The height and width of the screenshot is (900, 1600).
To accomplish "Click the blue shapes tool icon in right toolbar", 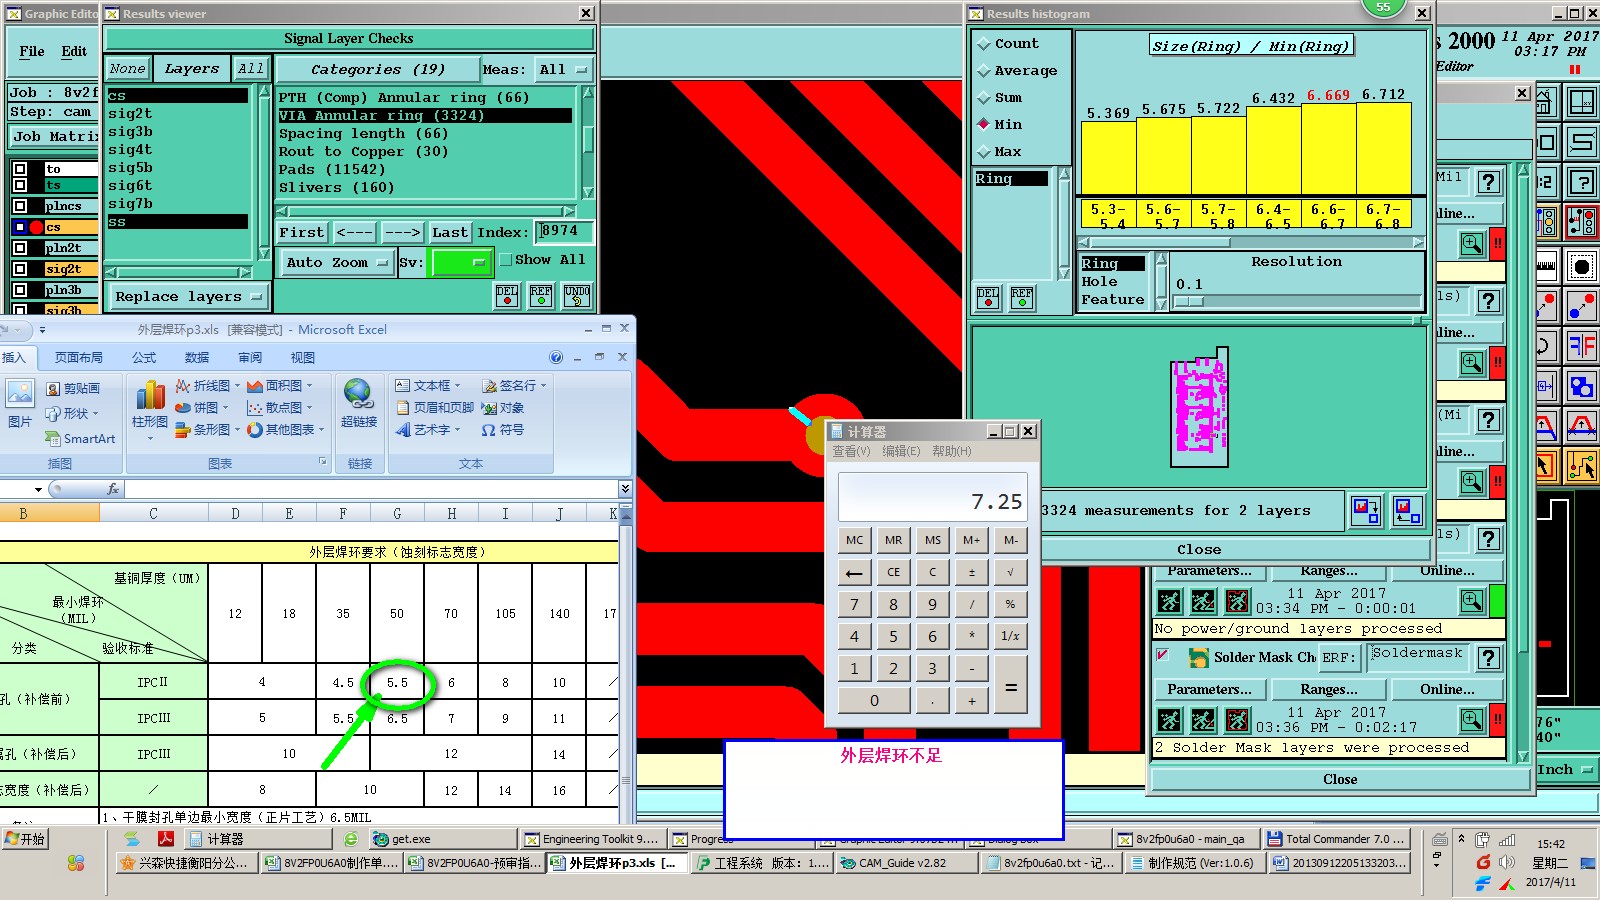I will 1582,387.
